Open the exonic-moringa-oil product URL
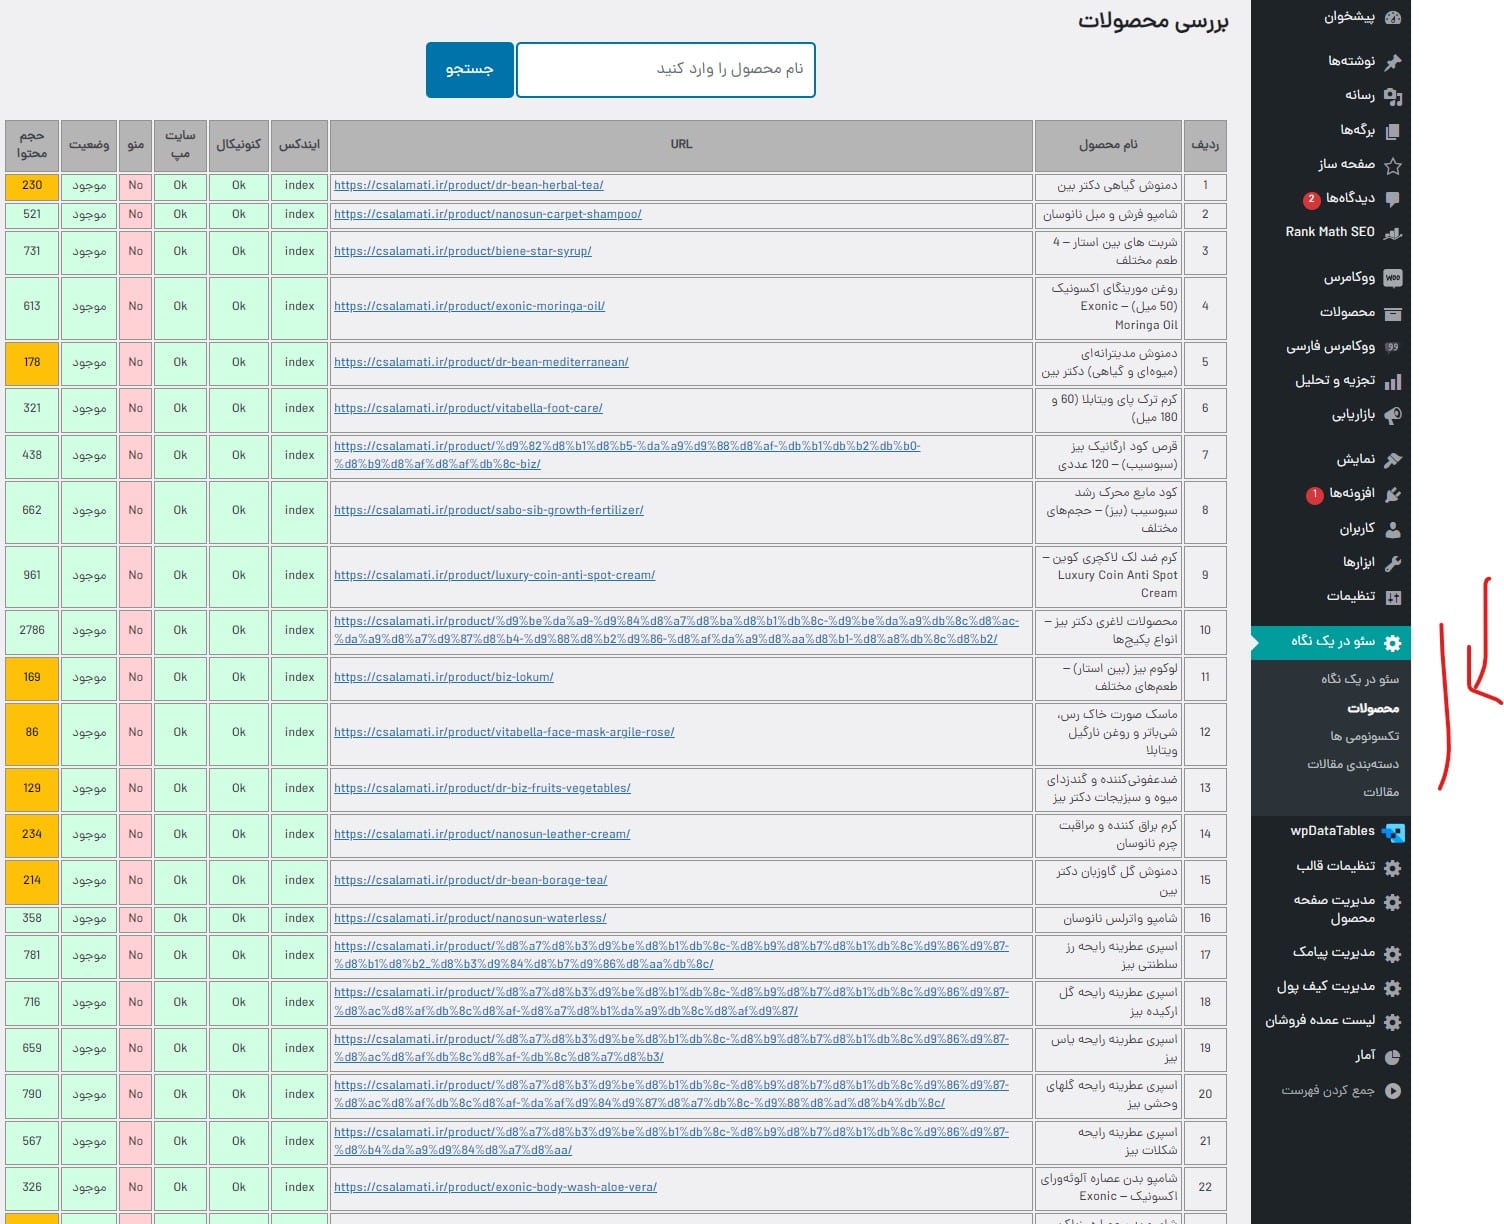 pyautogui.click(x=469, y=306)
